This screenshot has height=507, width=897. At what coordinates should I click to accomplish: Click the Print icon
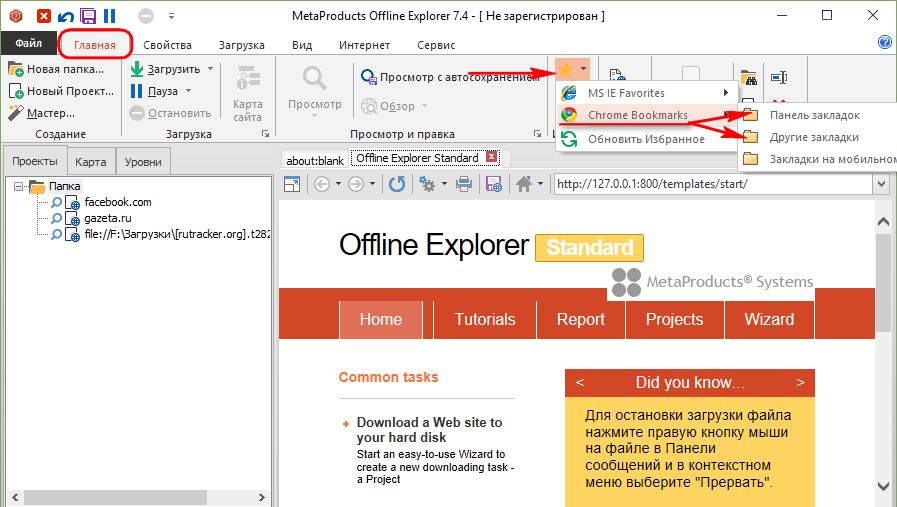(464, 184)
